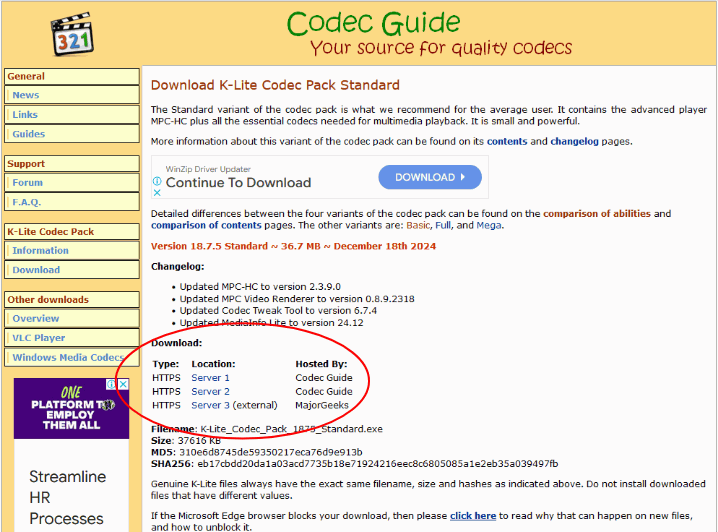The image size is (718, 532).
Task: Open comparison of abilities link
Action: (597, 214)
